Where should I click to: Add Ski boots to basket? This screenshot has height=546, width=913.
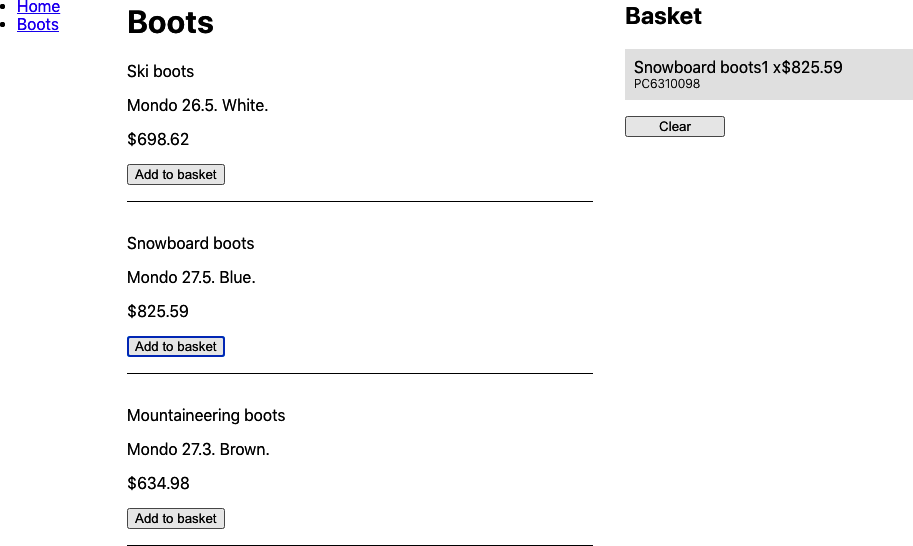176,175
